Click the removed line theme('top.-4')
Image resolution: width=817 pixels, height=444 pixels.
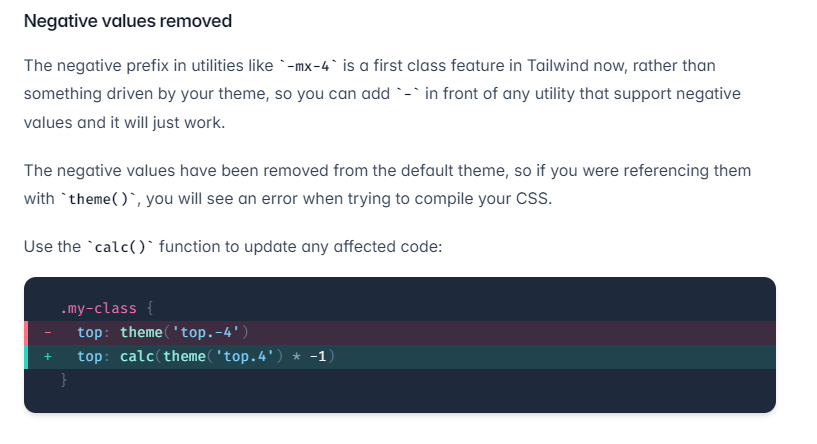400,332
